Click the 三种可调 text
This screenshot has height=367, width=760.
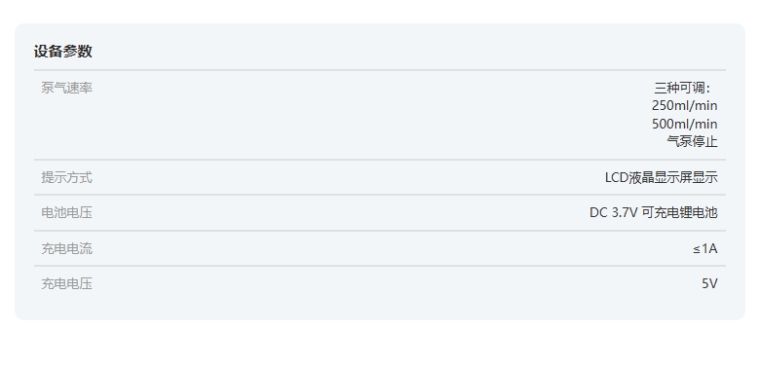(x=682, y=88)
